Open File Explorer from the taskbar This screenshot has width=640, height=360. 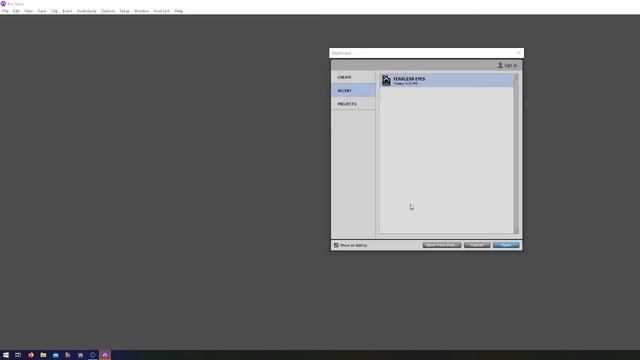pos(43,355)
